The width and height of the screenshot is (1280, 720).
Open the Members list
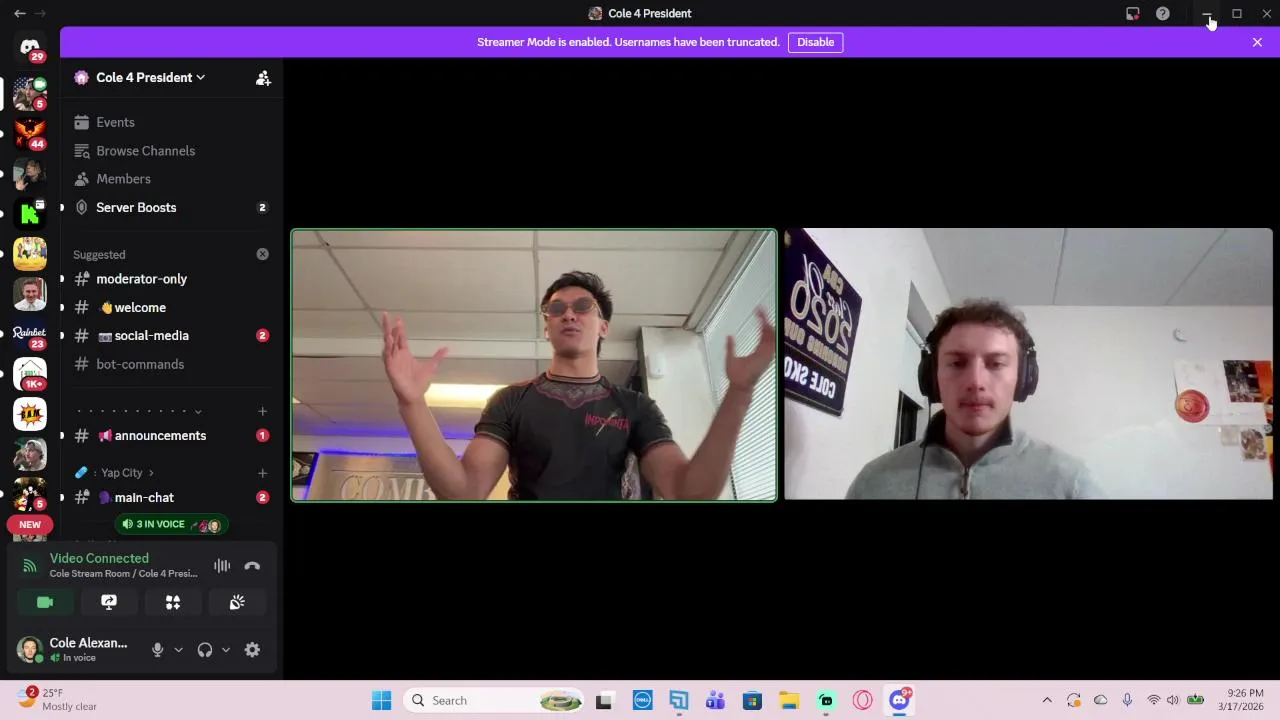(x=171, y=179)
